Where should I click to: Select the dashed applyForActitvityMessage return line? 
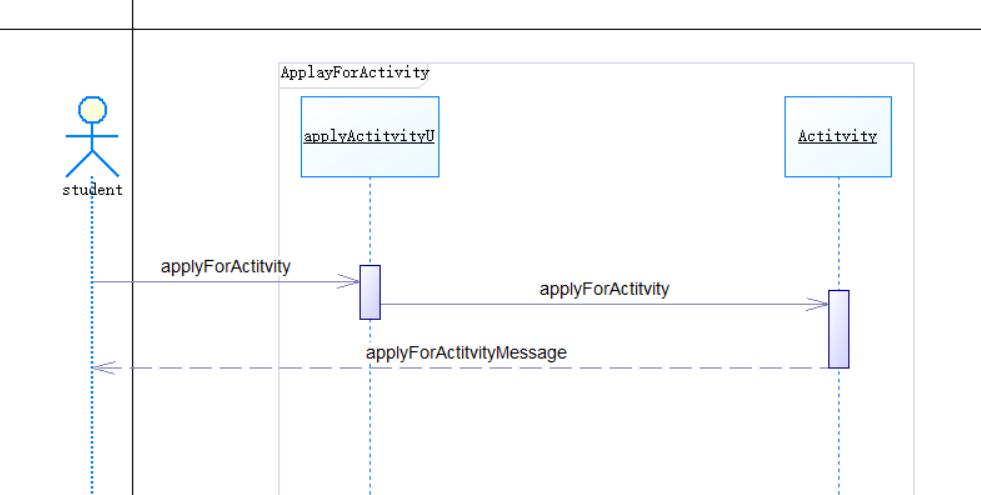tap(600, 368)
